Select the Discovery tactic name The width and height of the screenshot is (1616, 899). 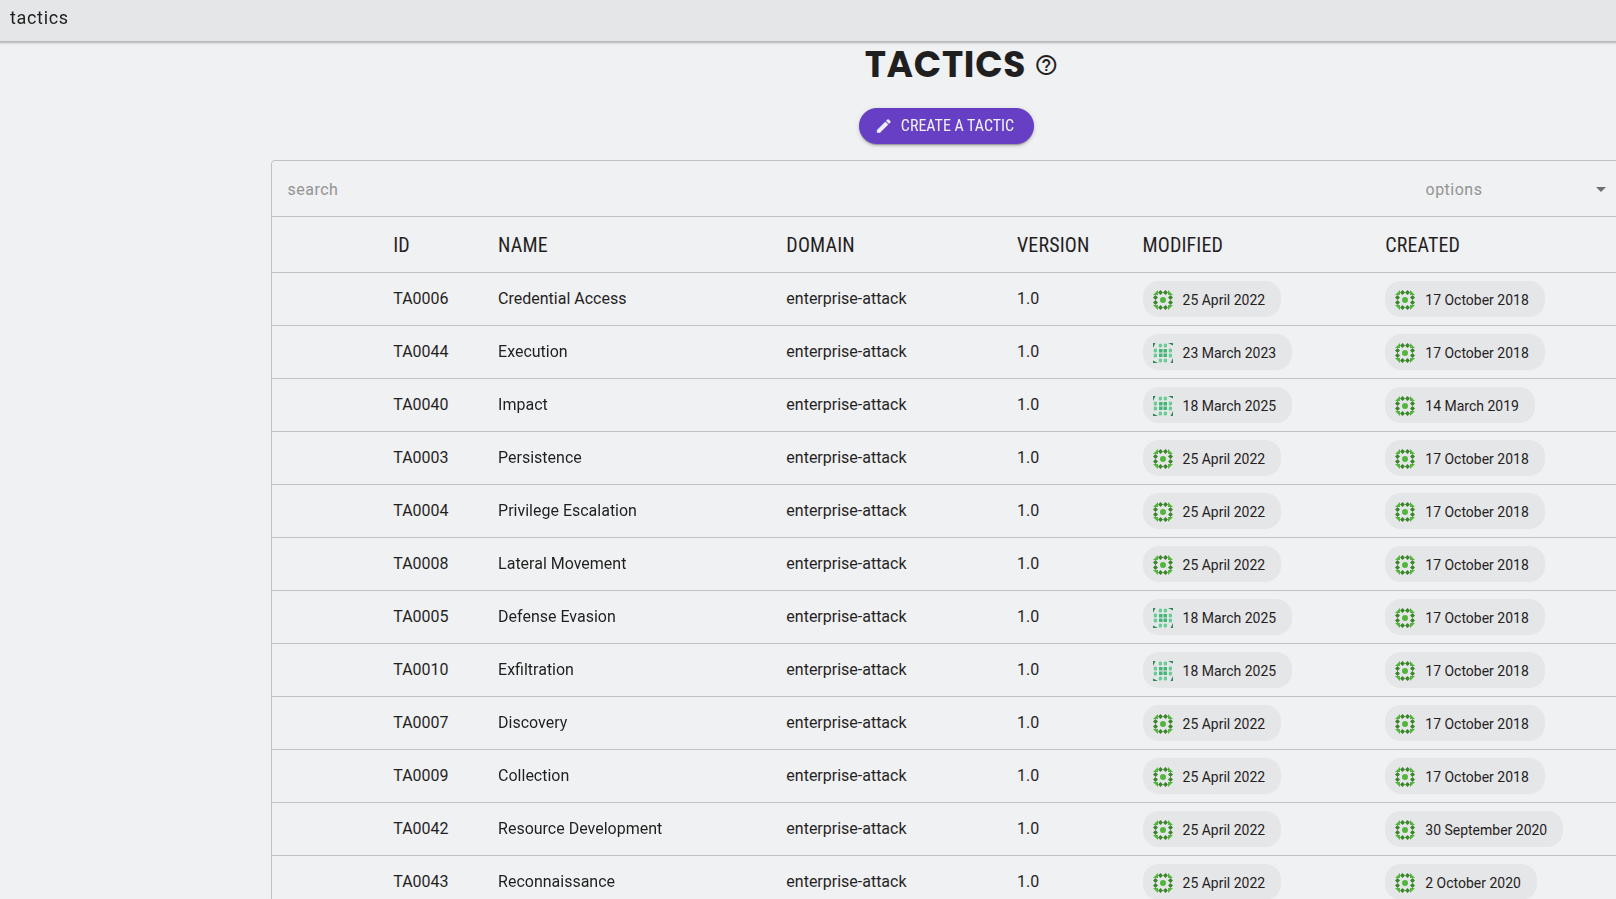click(532, 723)
